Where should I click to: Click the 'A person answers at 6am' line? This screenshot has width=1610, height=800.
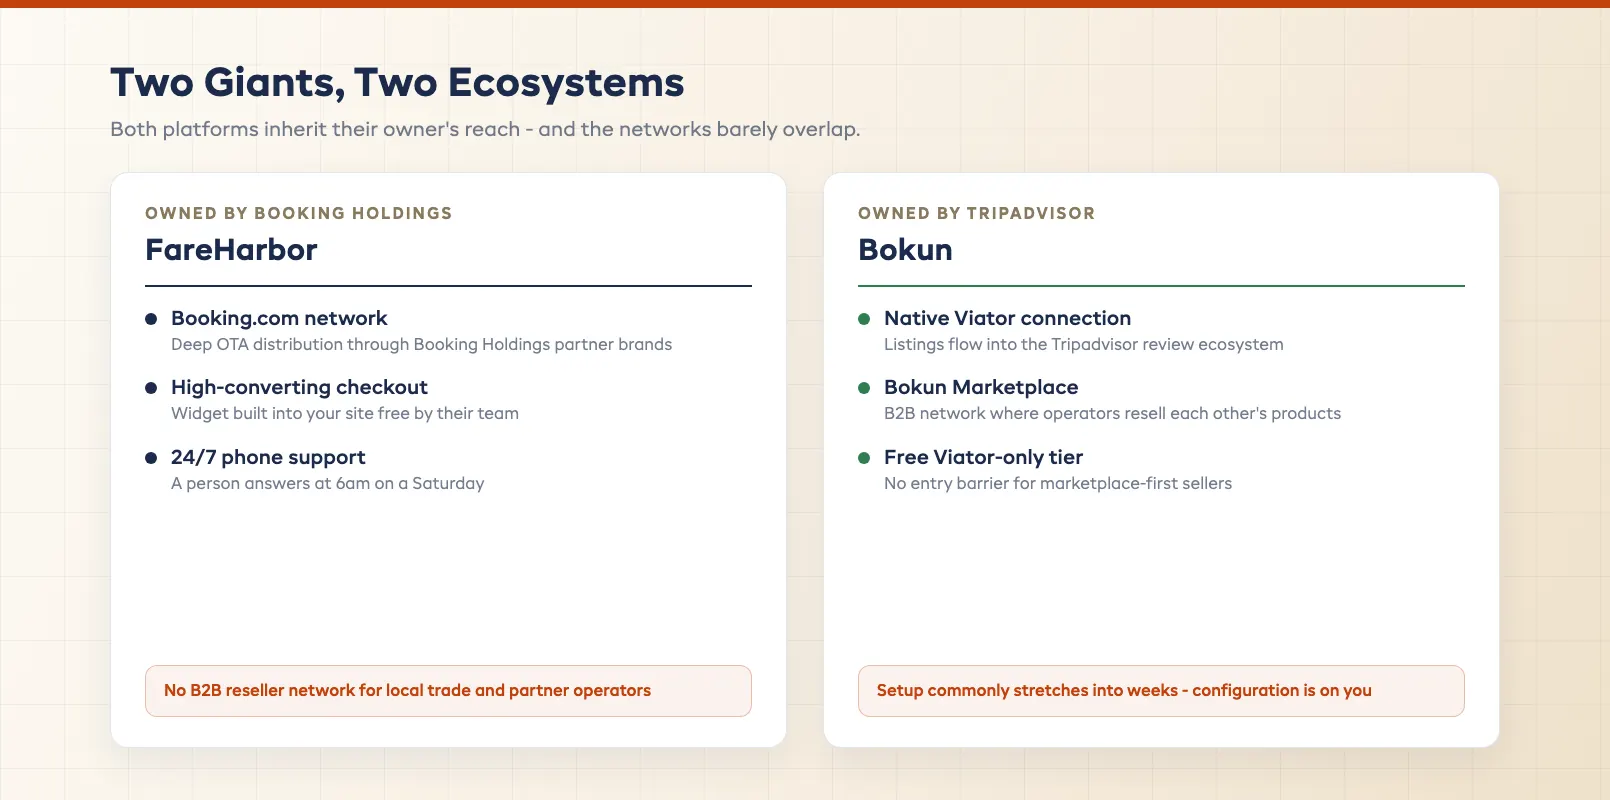point(327,483)
